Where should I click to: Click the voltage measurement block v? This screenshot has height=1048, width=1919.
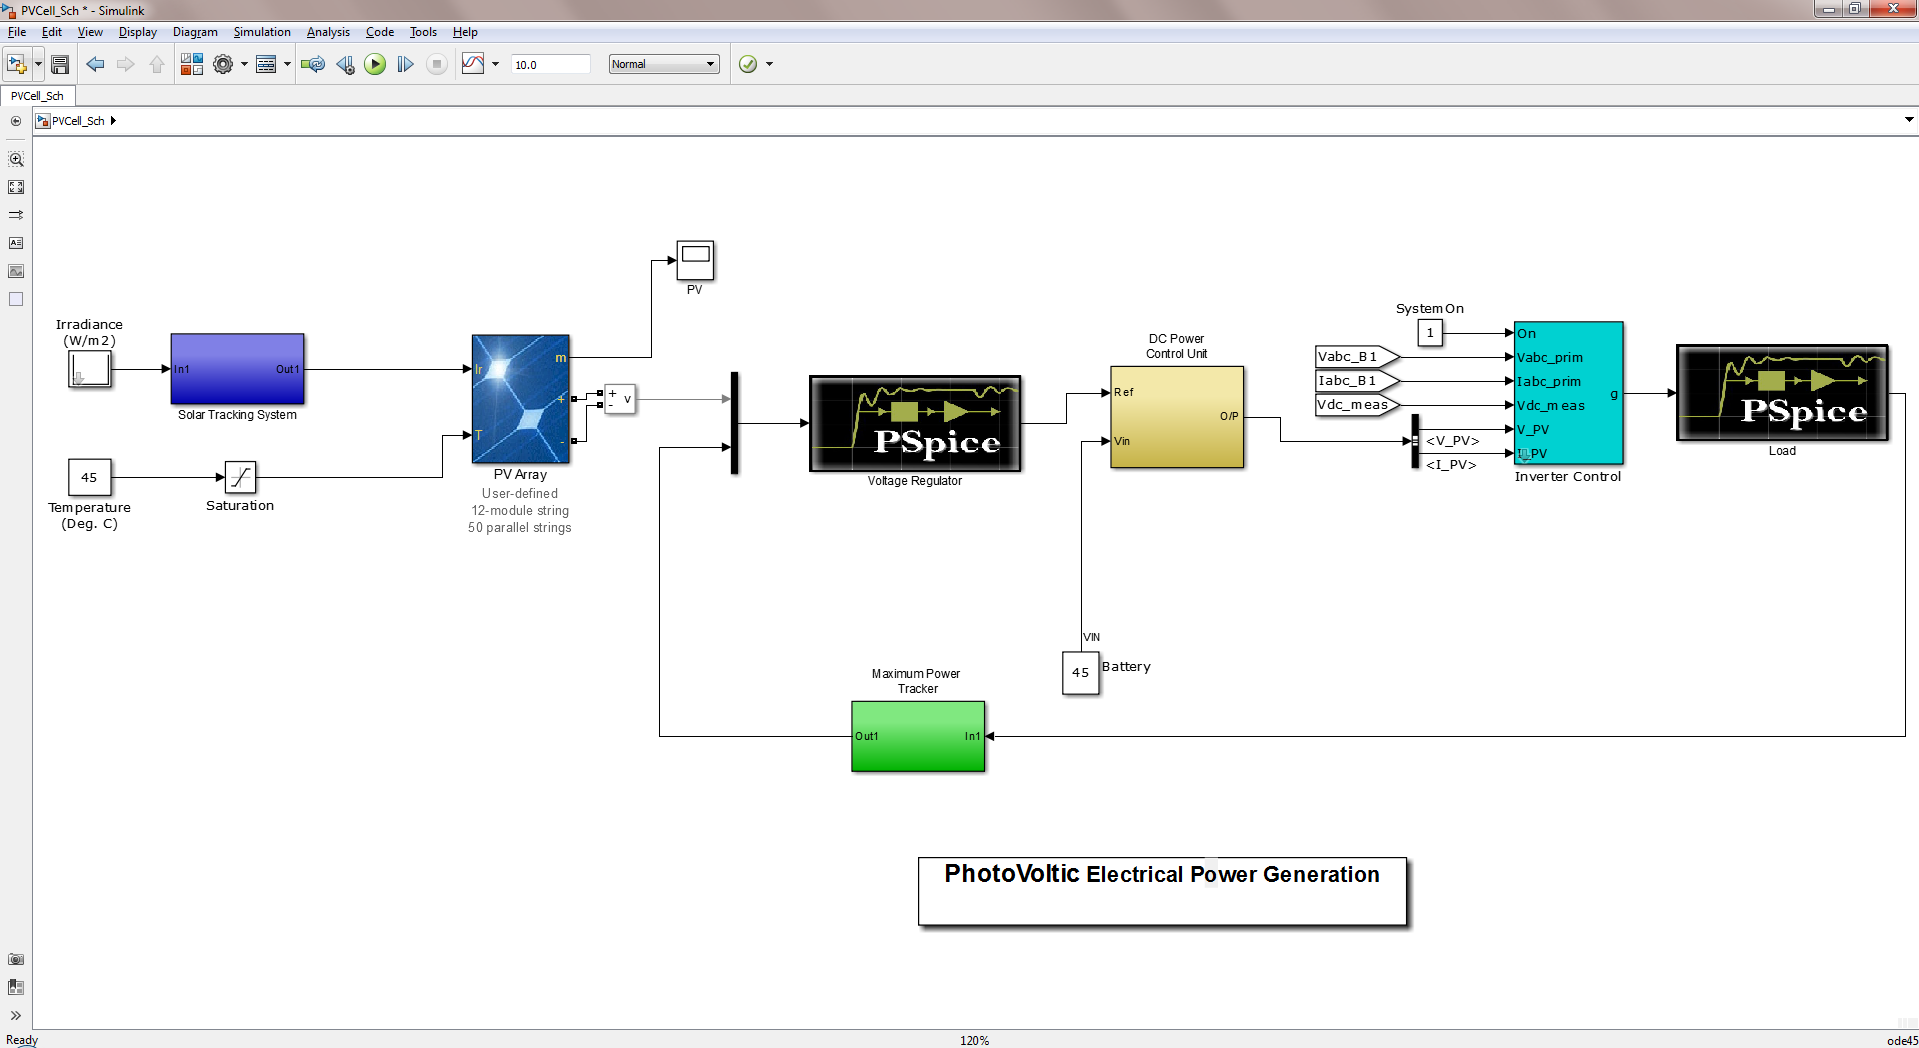tap(620, 399)
